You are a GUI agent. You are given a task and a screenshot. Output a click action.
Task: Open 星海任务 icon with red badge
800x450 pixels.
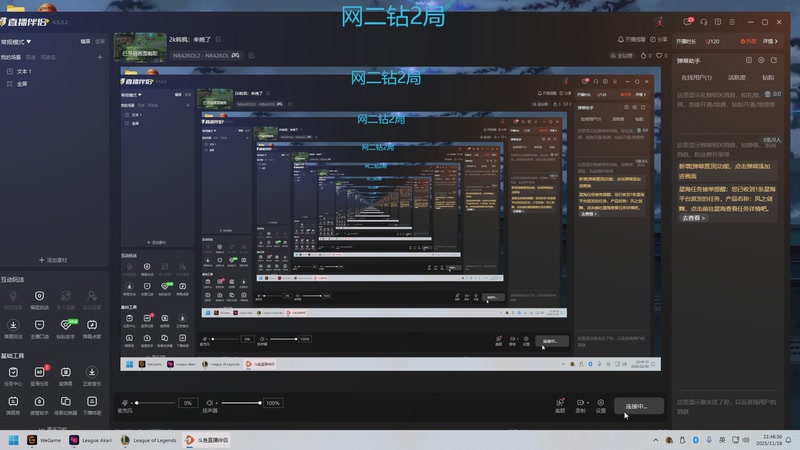click(39, 376)
